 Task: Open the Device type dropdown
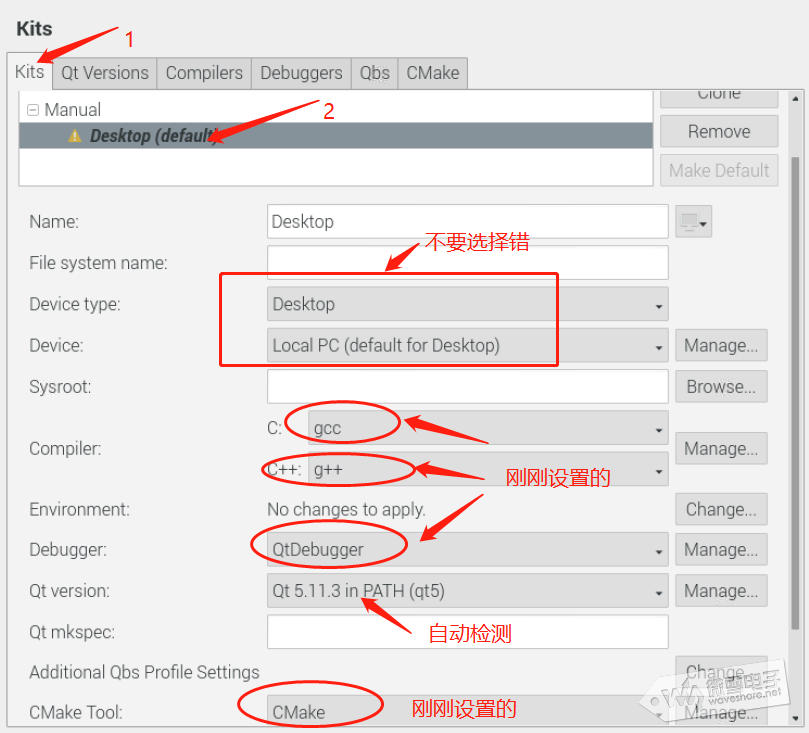tap(467, 304)
